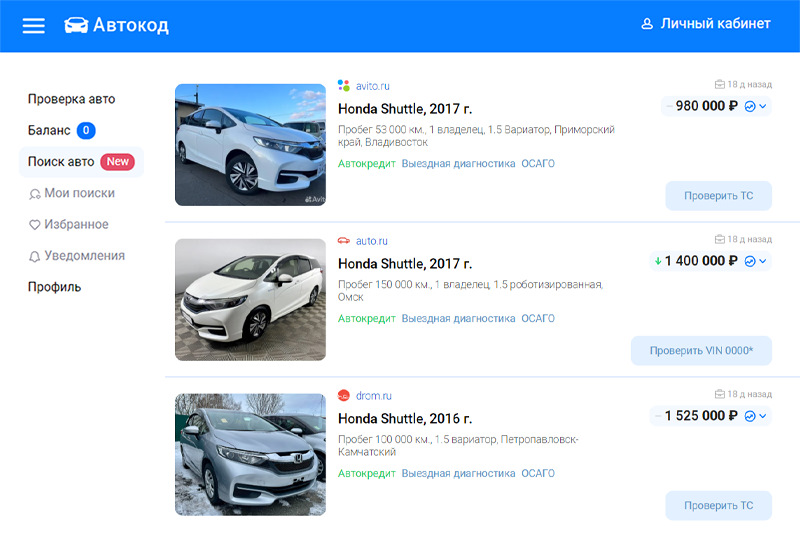Image resolution: width=800 pixels, height=536 pixels.
Task: Open Избранное in sidebar
Action: 77,224
